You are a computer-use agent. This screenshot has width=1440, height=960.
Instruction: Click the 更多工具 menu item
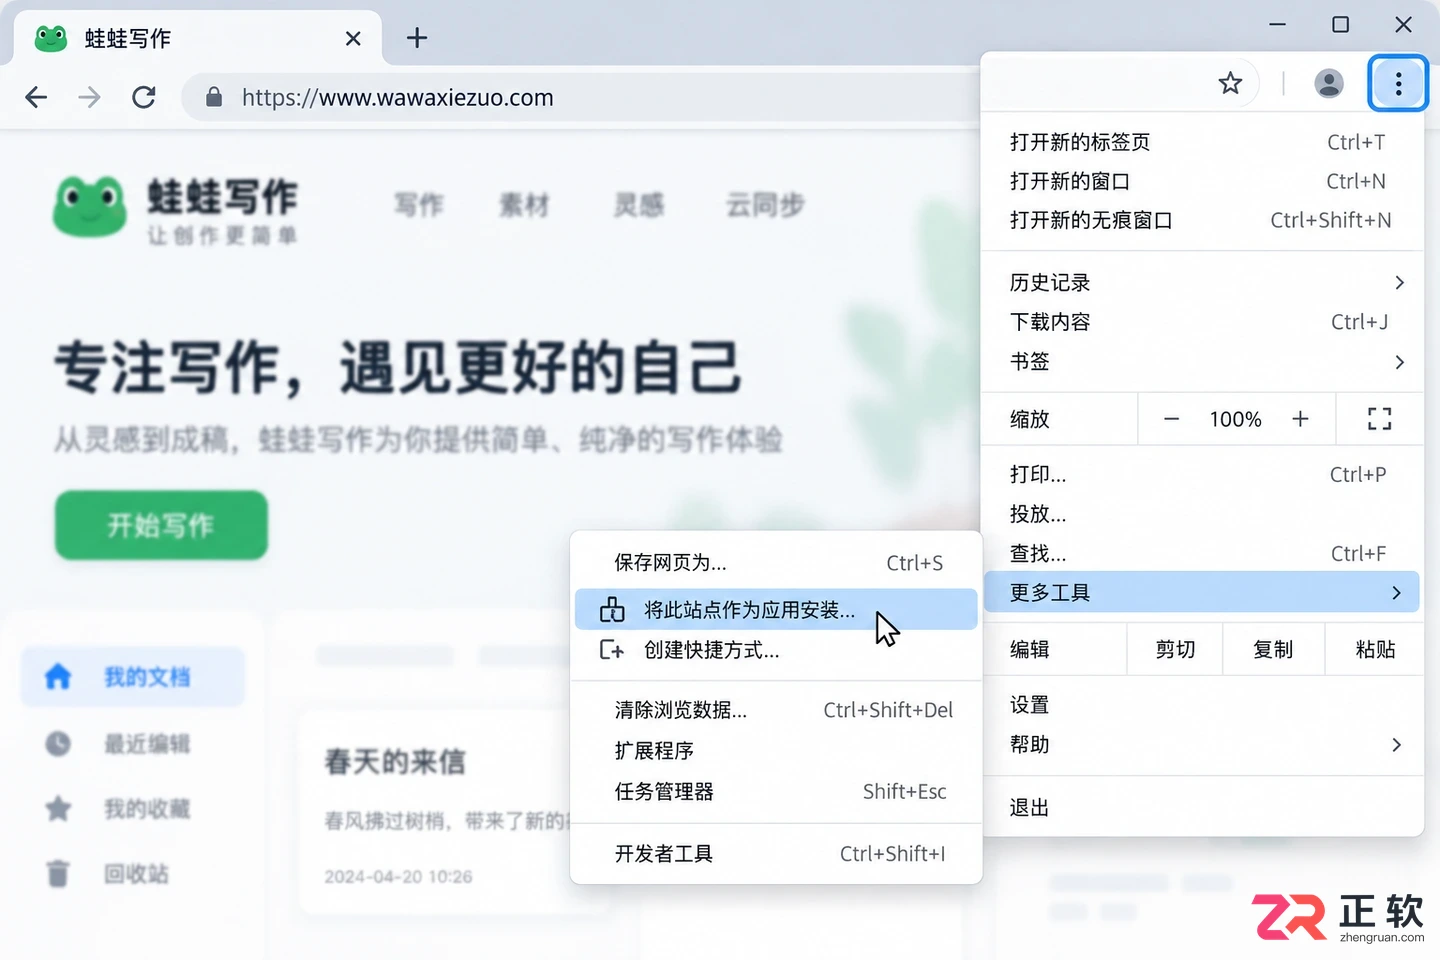pyautogui.click(x=1202, y=592)
